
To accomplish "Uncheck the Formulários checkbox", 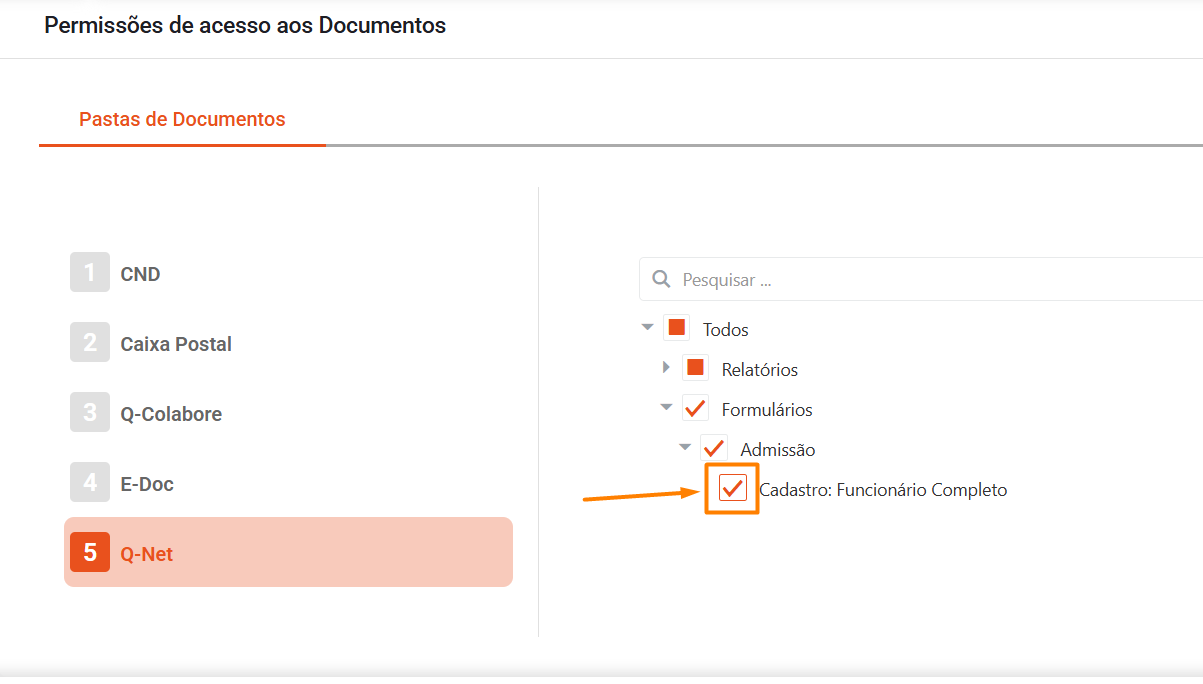I will 695,409.
